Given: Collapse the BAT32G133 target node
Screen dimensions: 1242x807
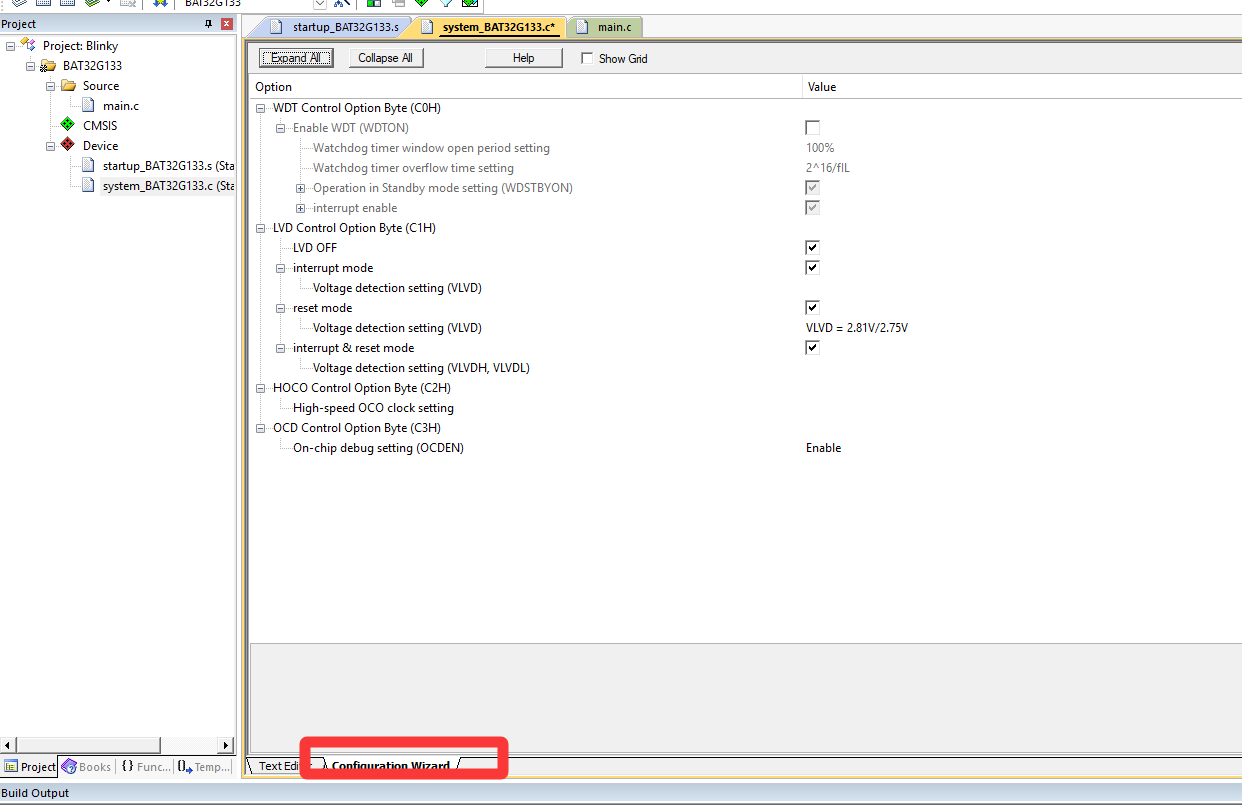Looking at the screenshot, I should (x=30, y=66).
